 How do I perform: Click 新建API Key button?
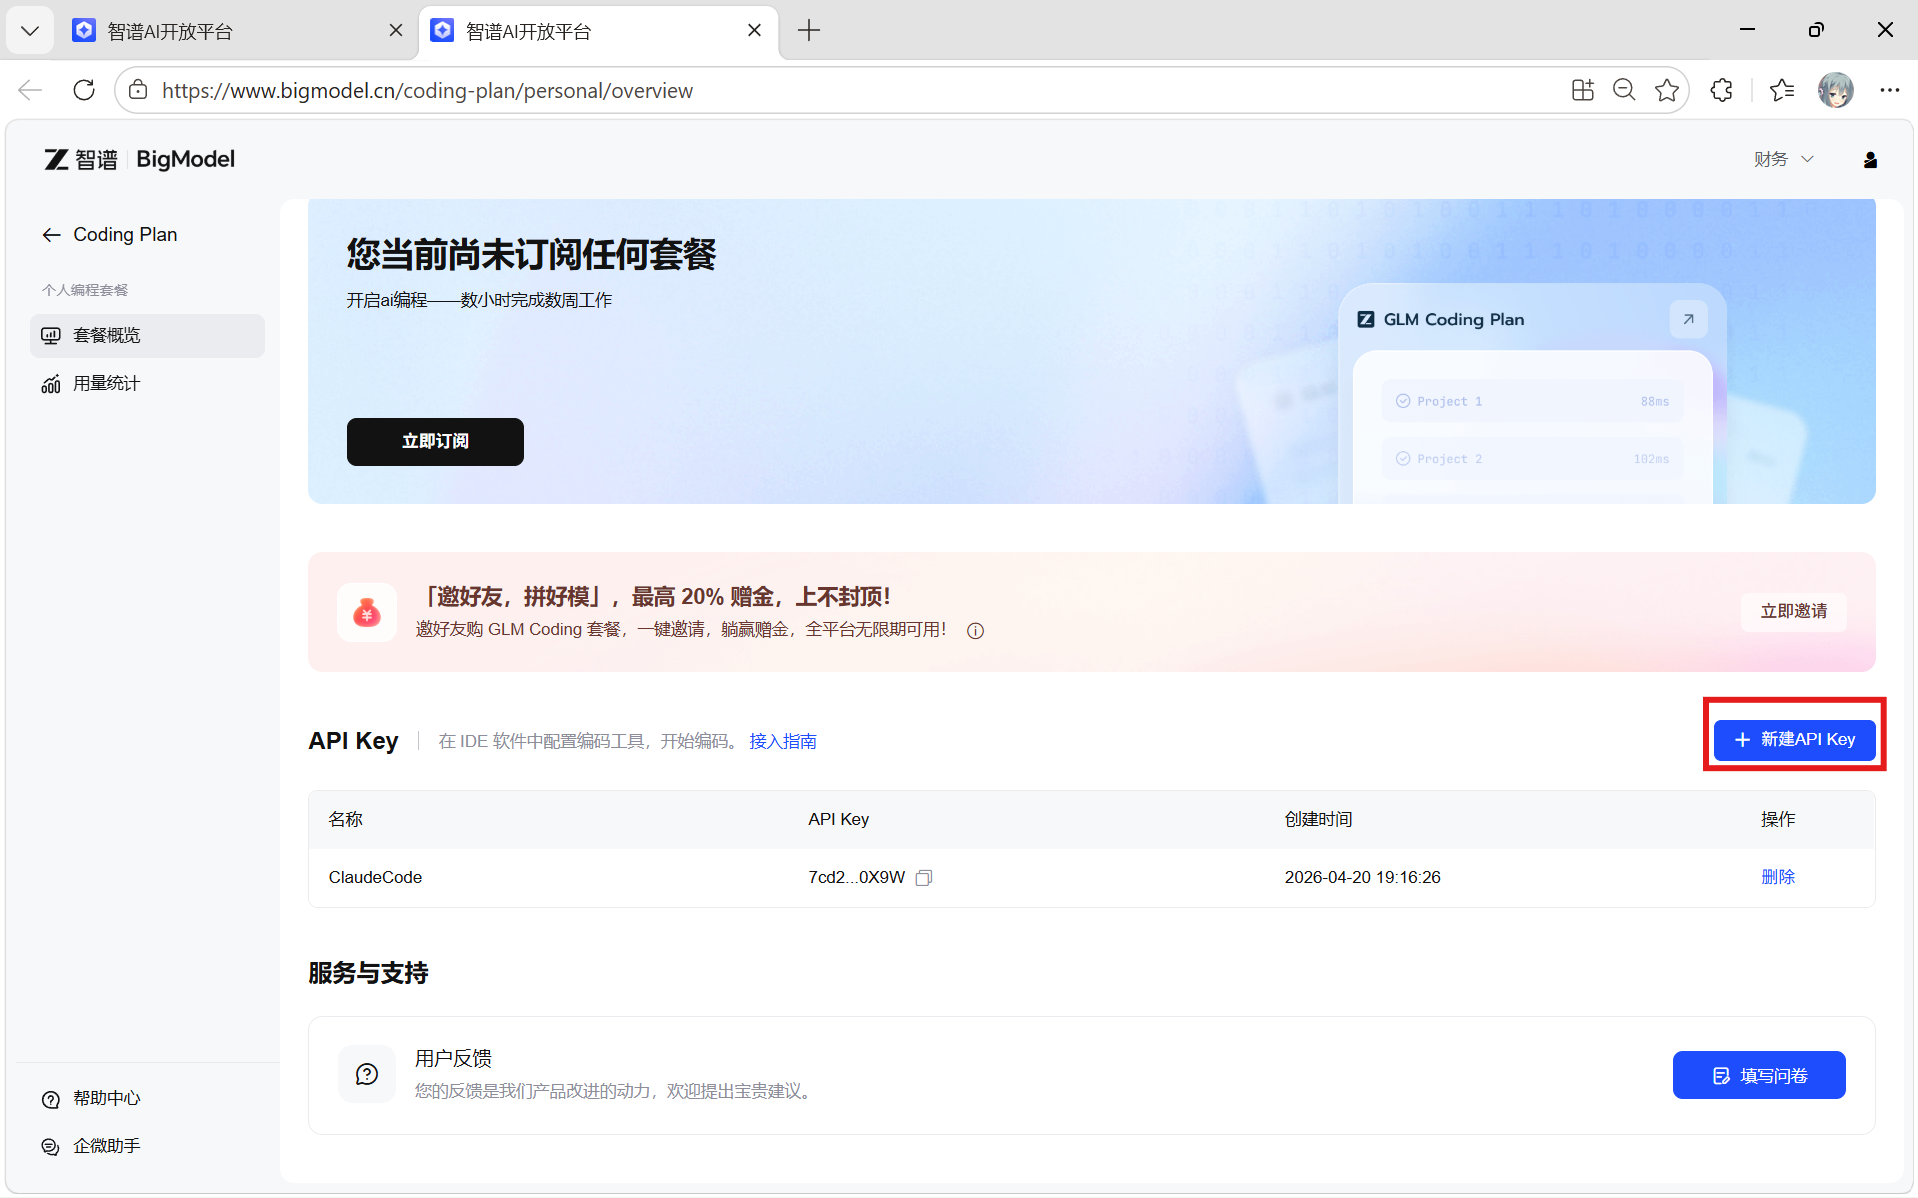[1794, 740]
